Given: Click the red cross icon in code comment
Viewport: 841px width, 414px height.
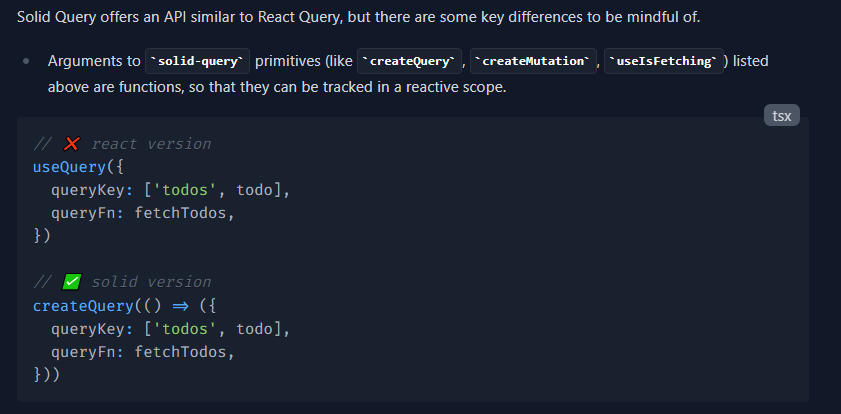Looking at the screenshot, I should (x=72, y=144).
